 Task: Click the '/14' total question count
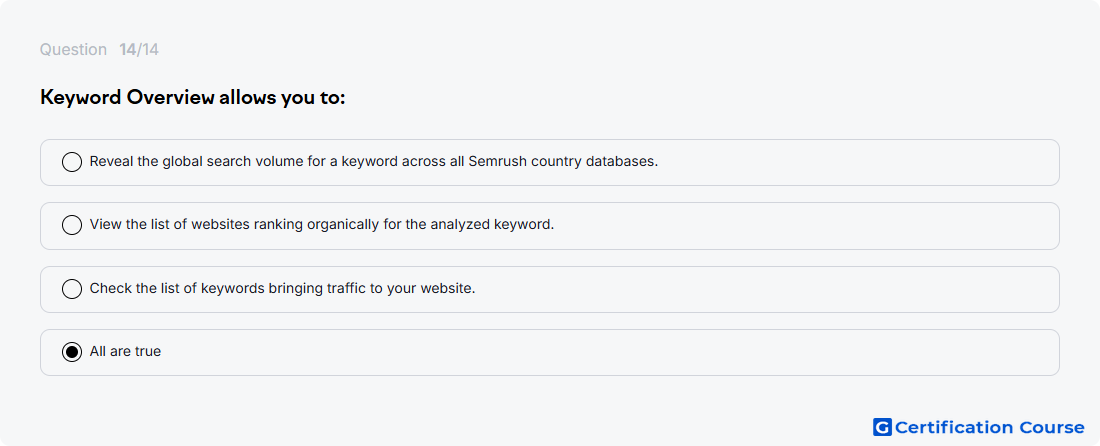point(148,50)
